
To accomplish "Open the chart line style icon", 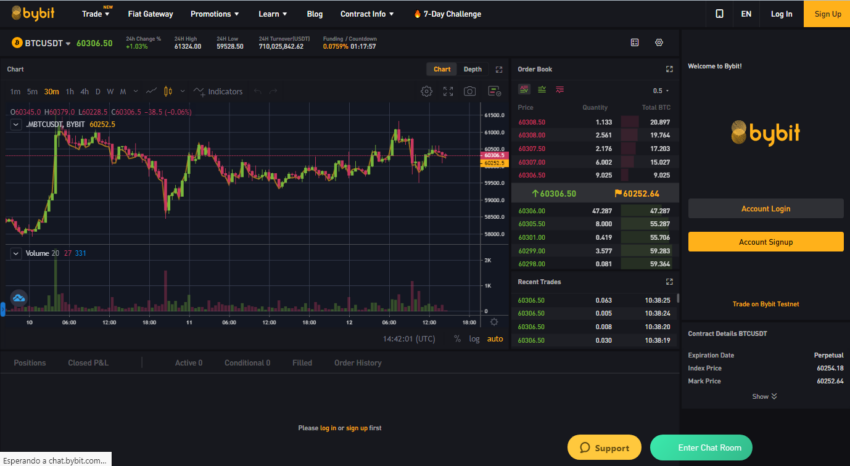I will [151, 92].
